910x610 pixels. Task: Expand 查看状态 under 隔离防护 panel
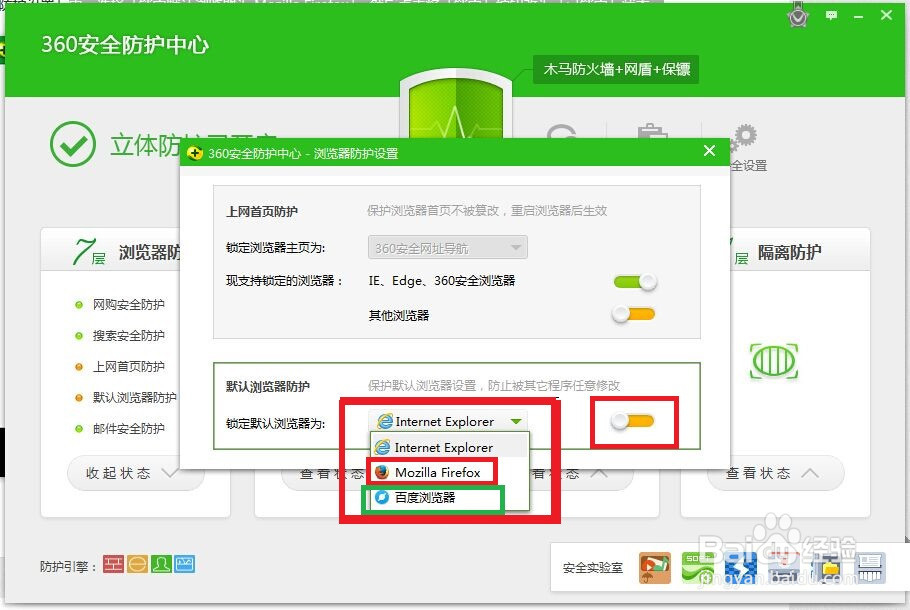[x=775, y=473]
